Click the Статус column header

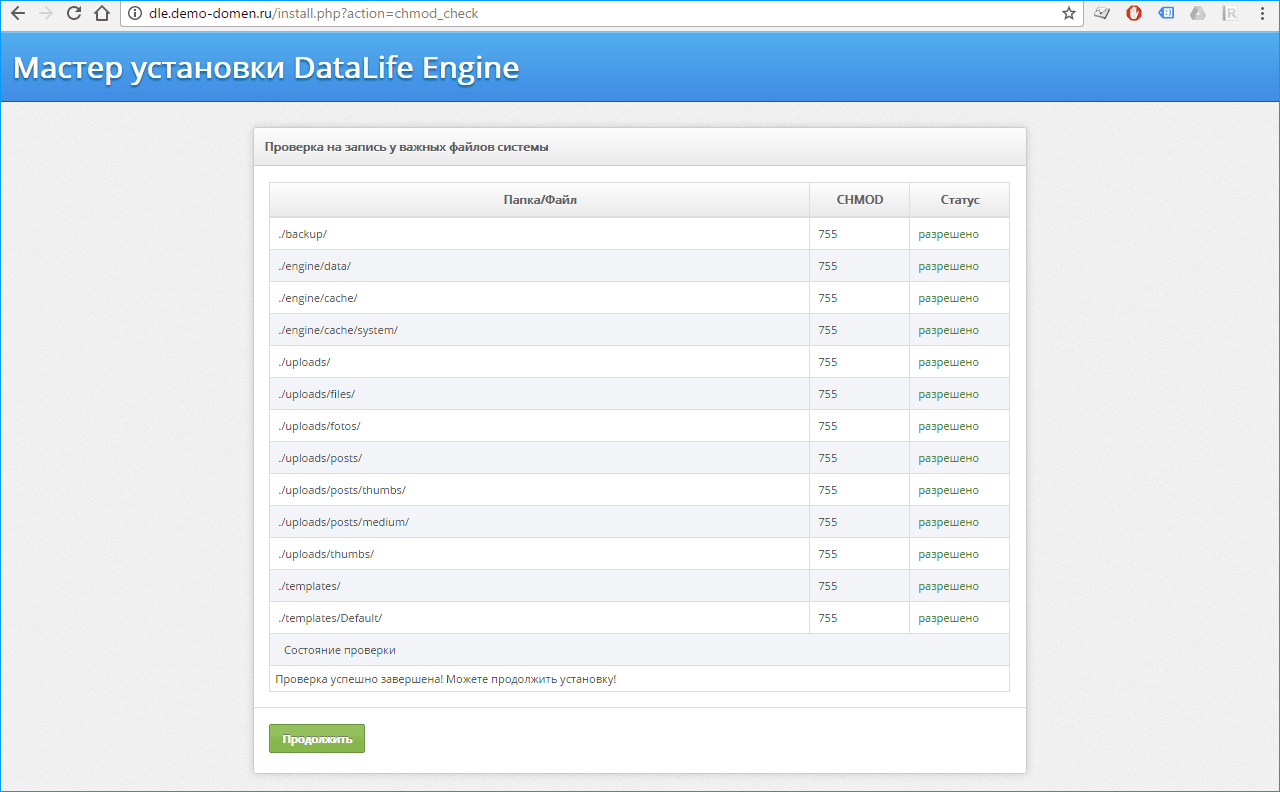point(959,200)
